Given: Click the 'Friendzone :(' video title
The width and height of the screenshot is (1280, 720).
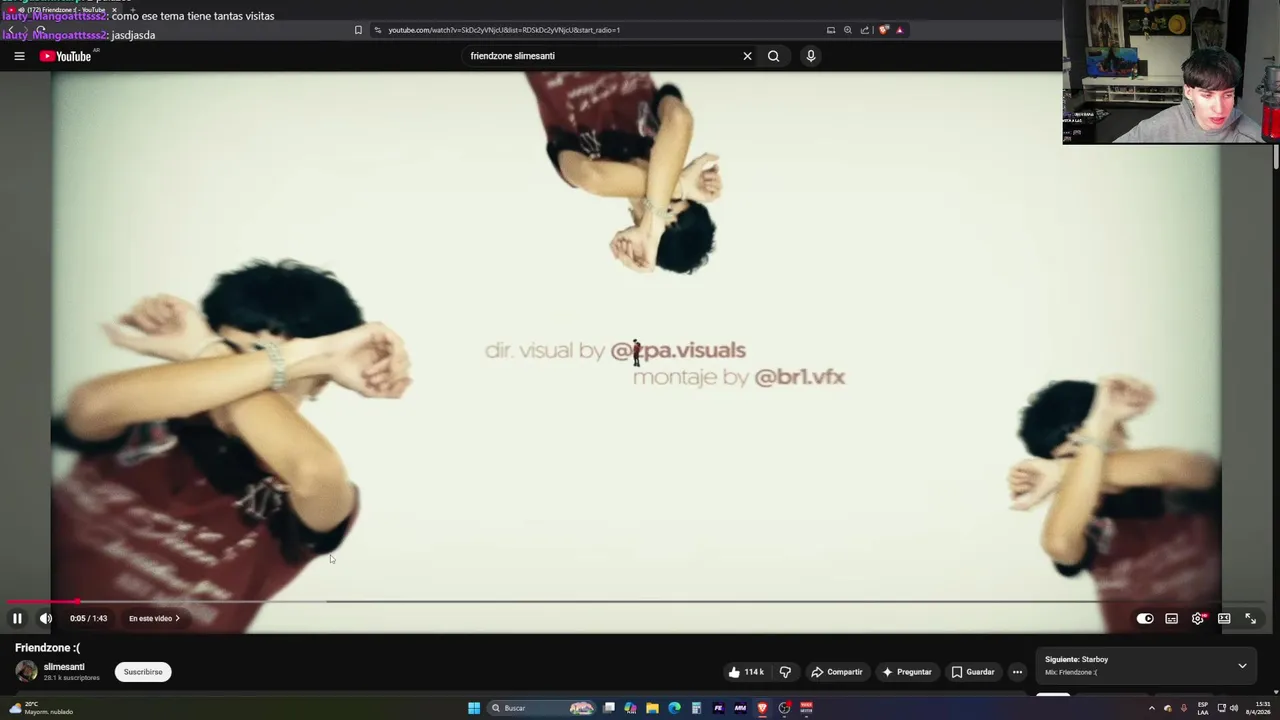Looking at the screenshot, I should [47, 647].
